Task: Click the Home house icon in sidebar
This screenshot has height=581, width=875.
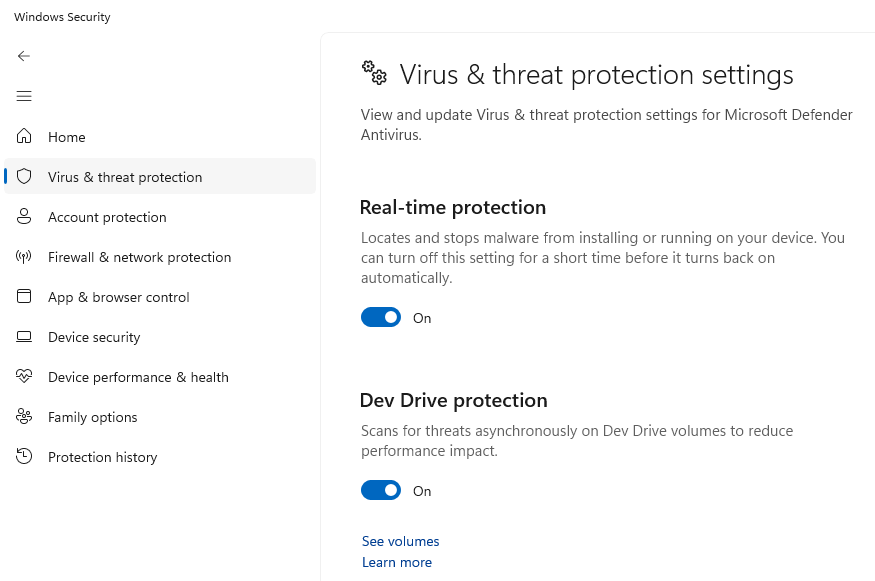Action: [x=24, y=137]
